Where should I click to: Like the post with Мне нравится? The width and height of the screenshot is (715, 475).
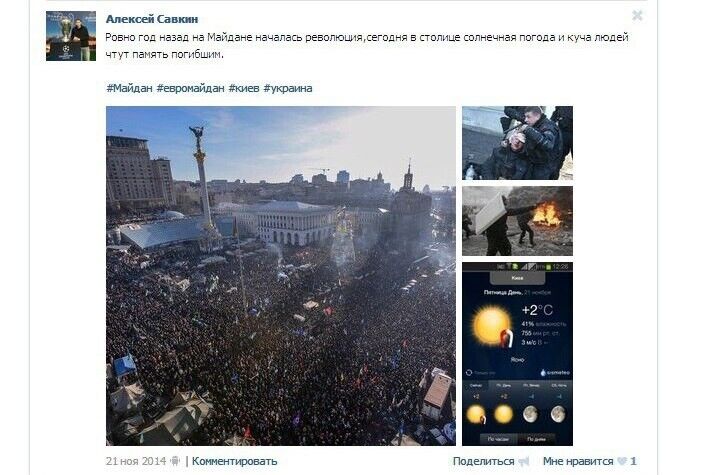(x=578, y=461)
